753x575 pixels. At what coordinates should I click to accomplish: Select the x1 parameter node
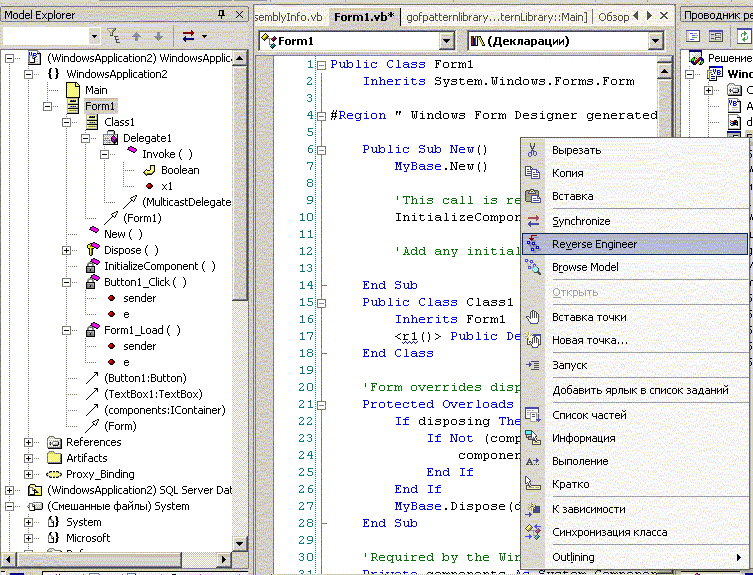click(167, 186)
